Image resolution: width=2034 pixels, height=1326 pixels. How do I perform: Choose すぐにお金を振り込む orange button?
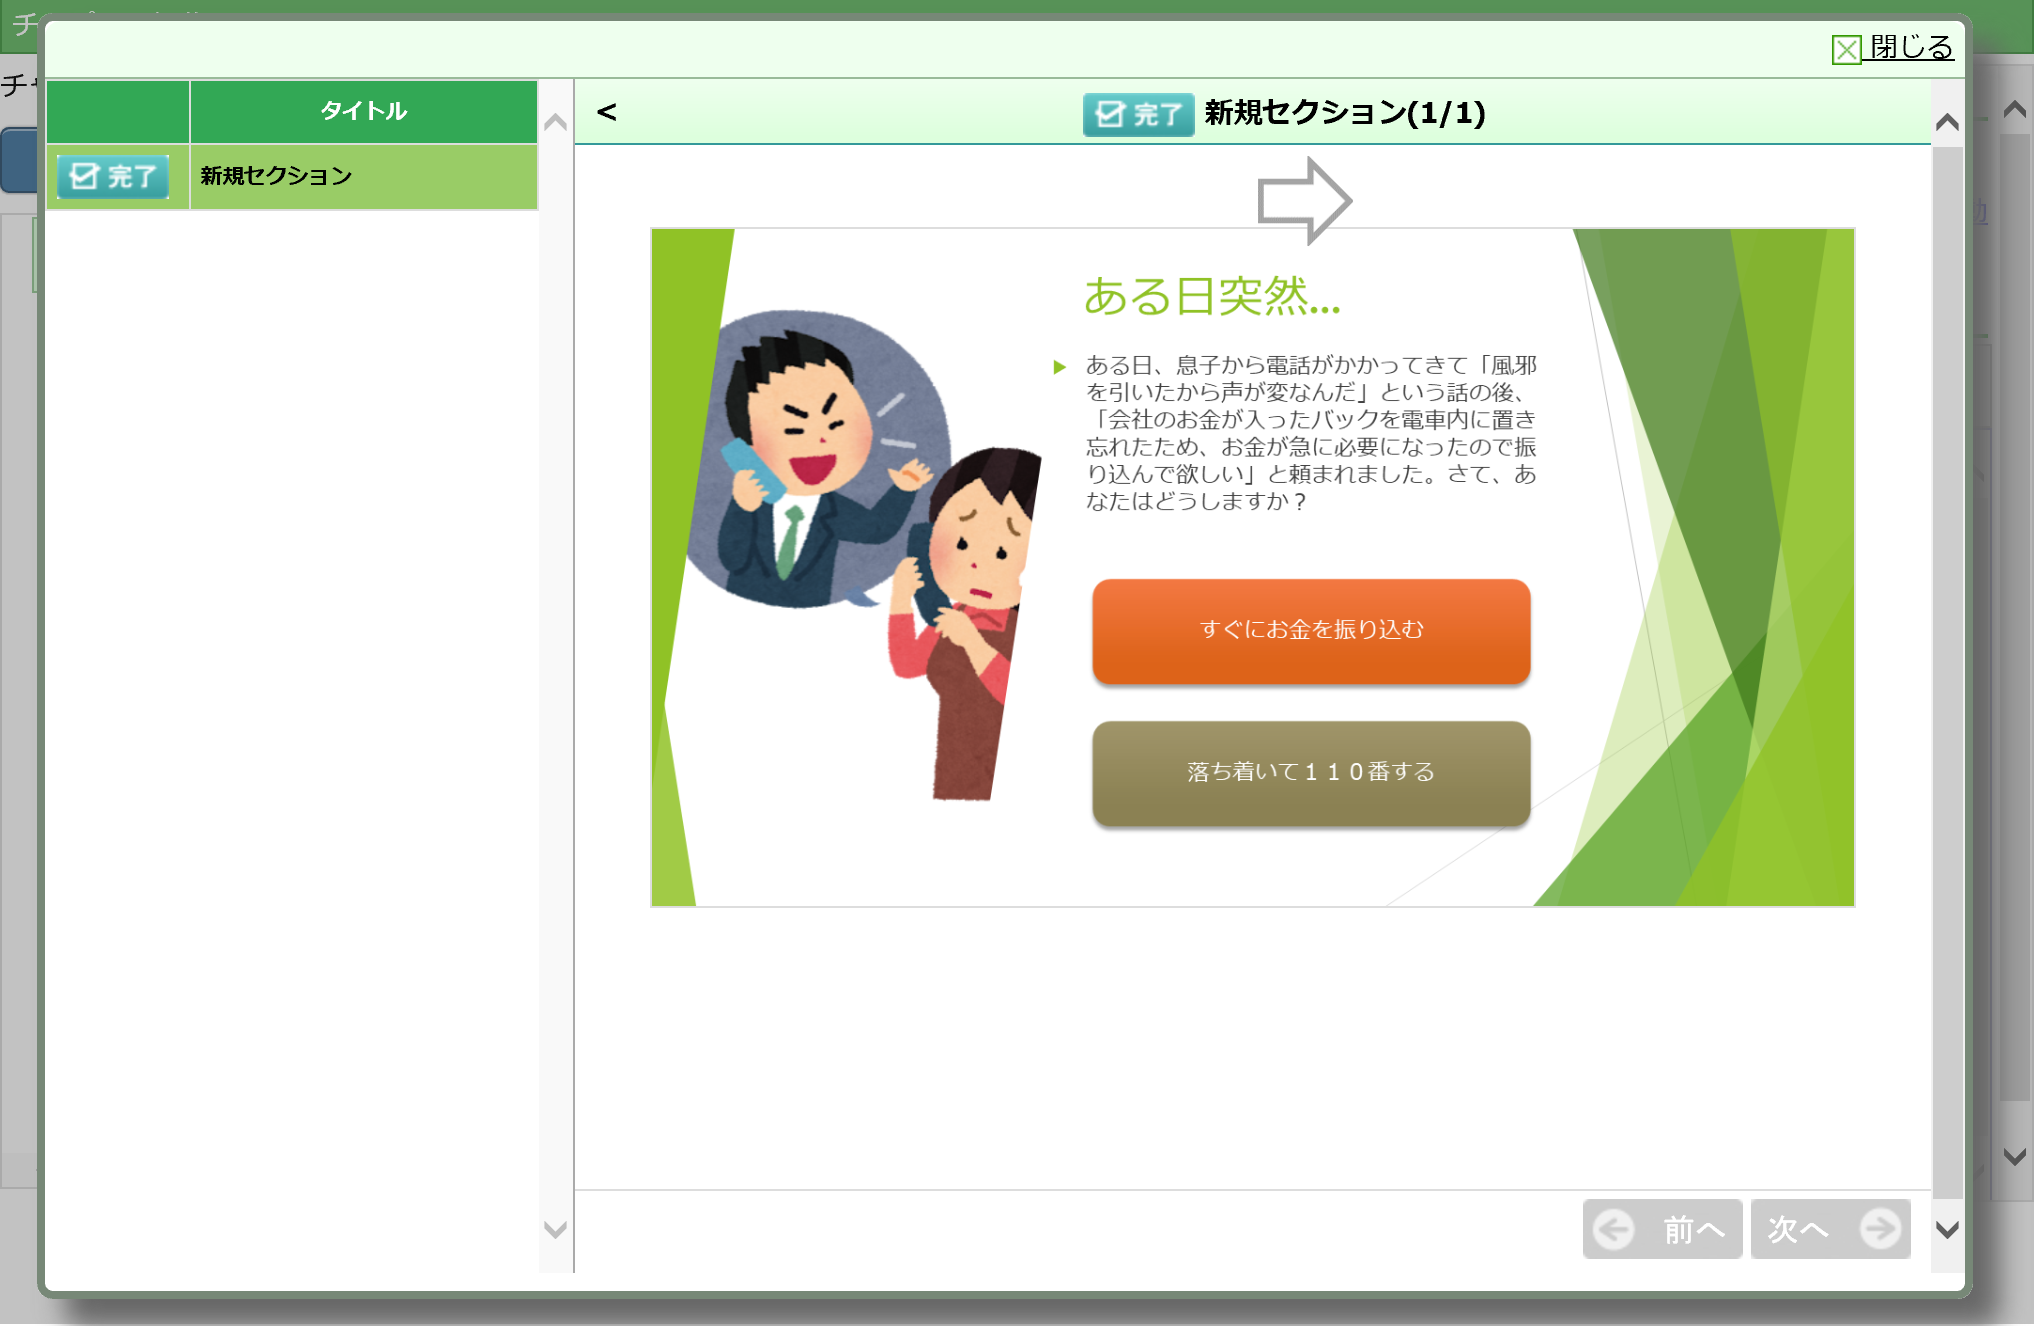pyautogui.click(x=1311, y=631)
